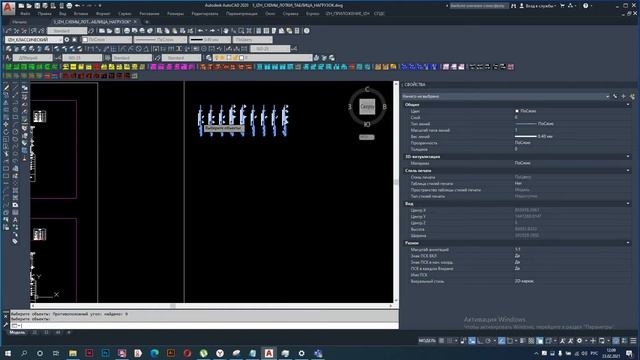Image resolution: width=640 pixels, height=360 pixels.
Task: Switch to the Начало start tab
Action: [x=19, y=22]
